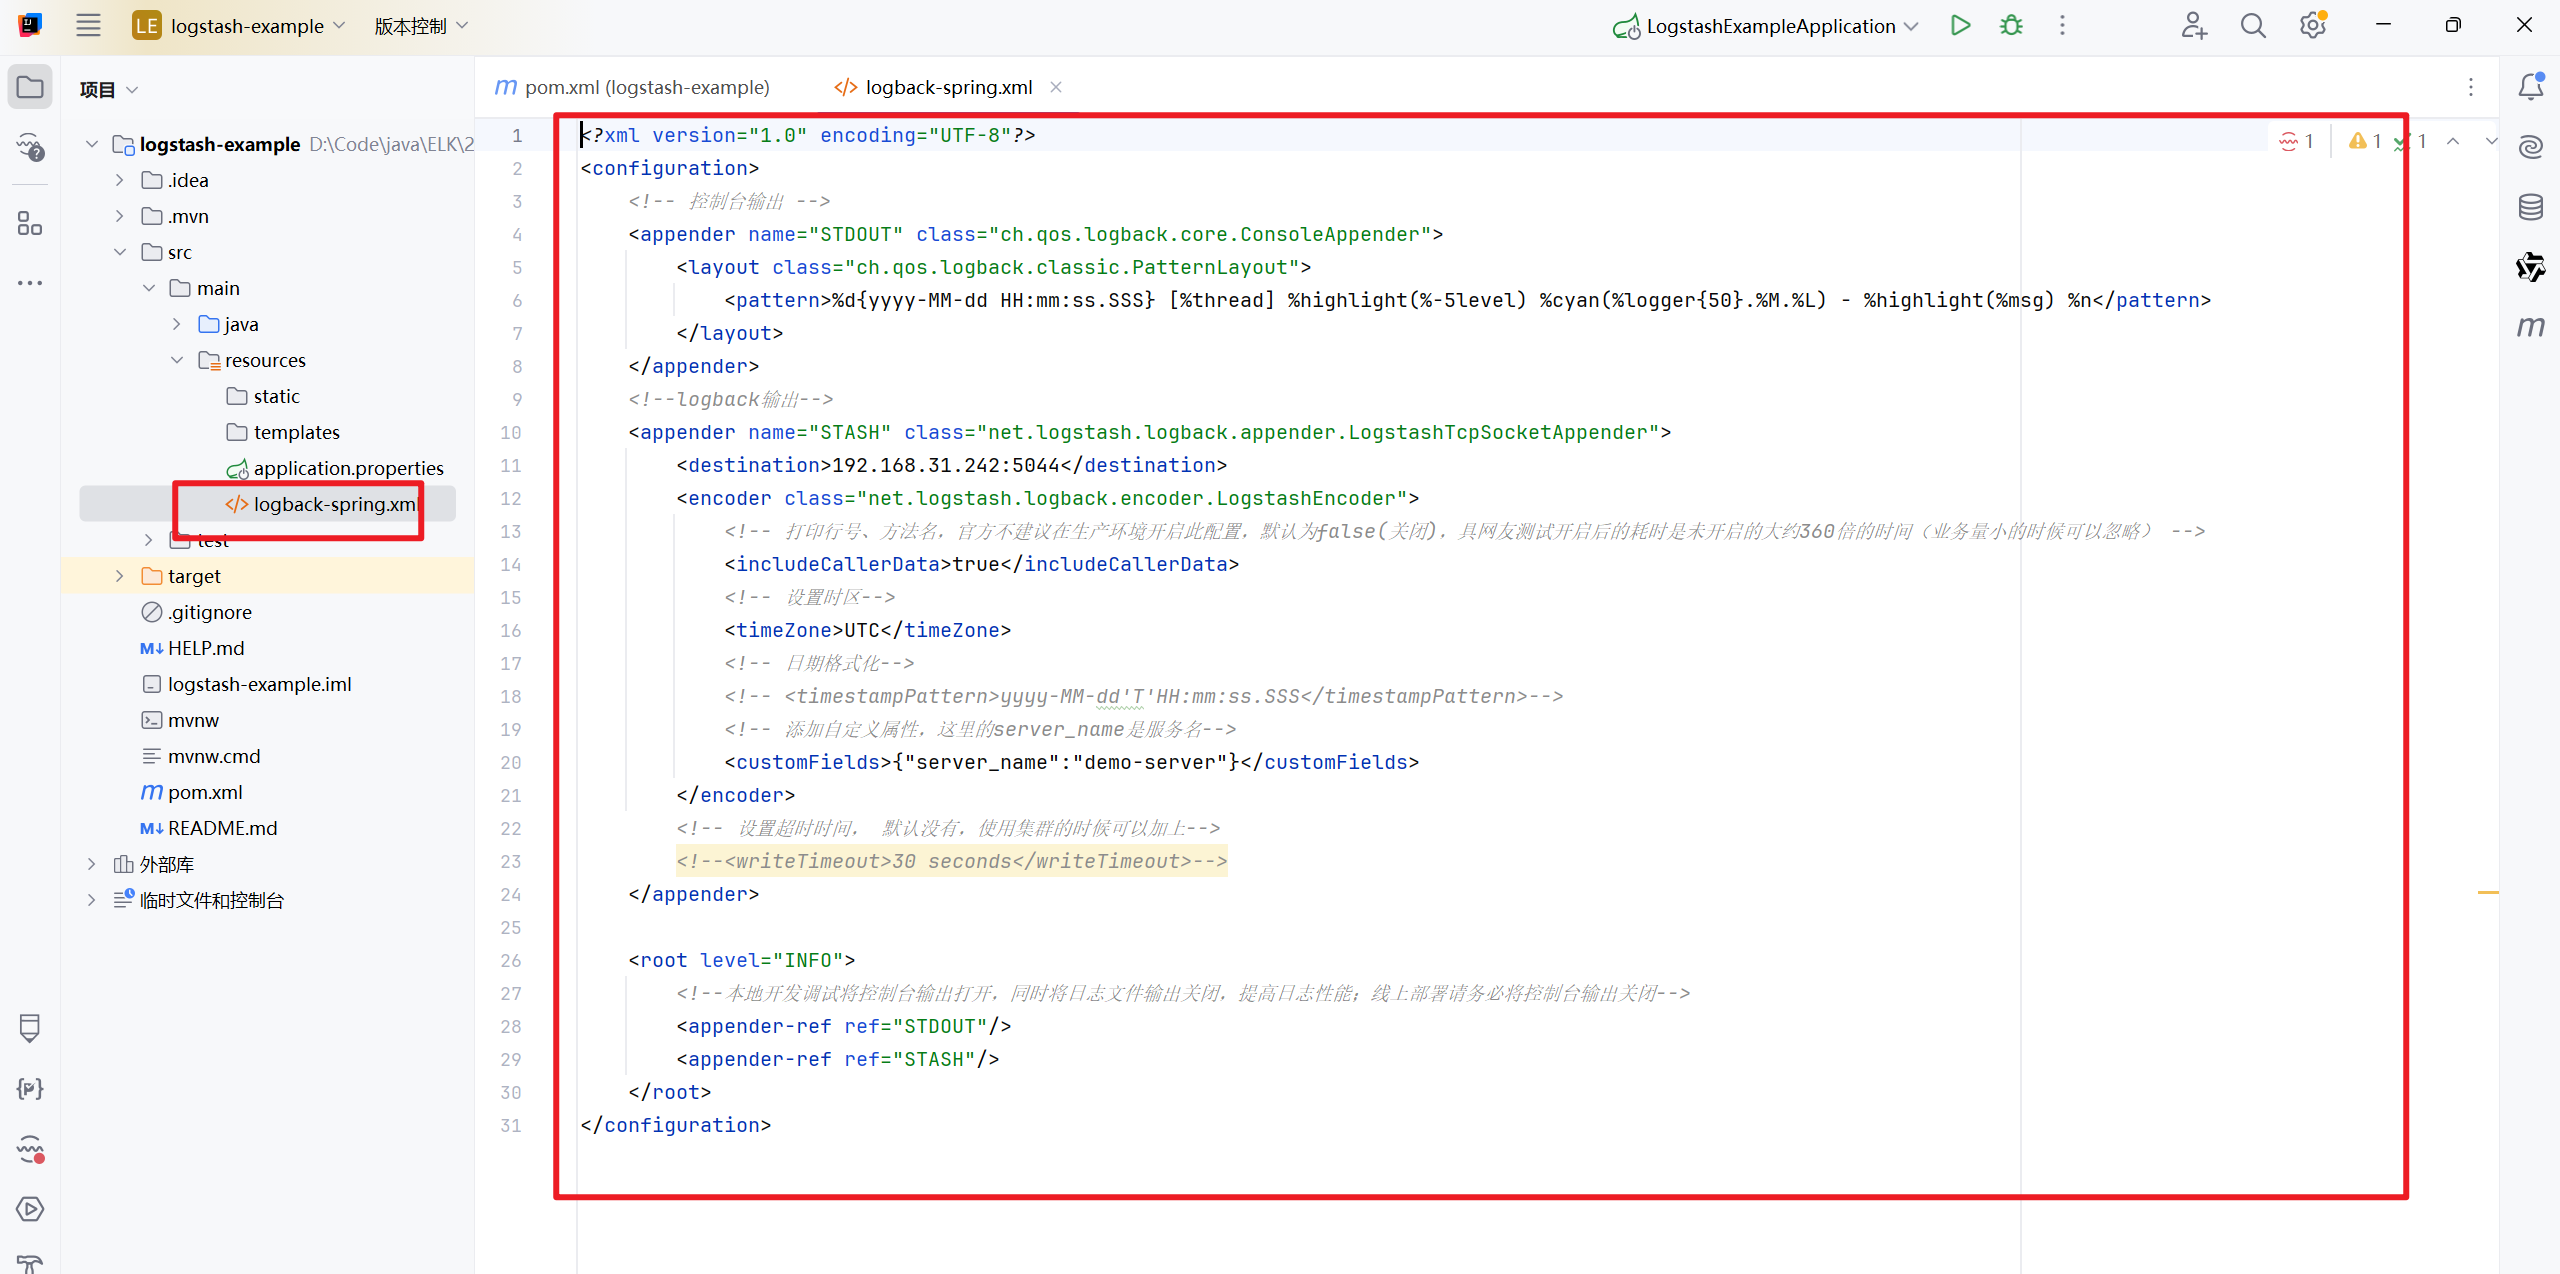Open application.properties in the project tree
The image size is (2560, 1274).
348,468
